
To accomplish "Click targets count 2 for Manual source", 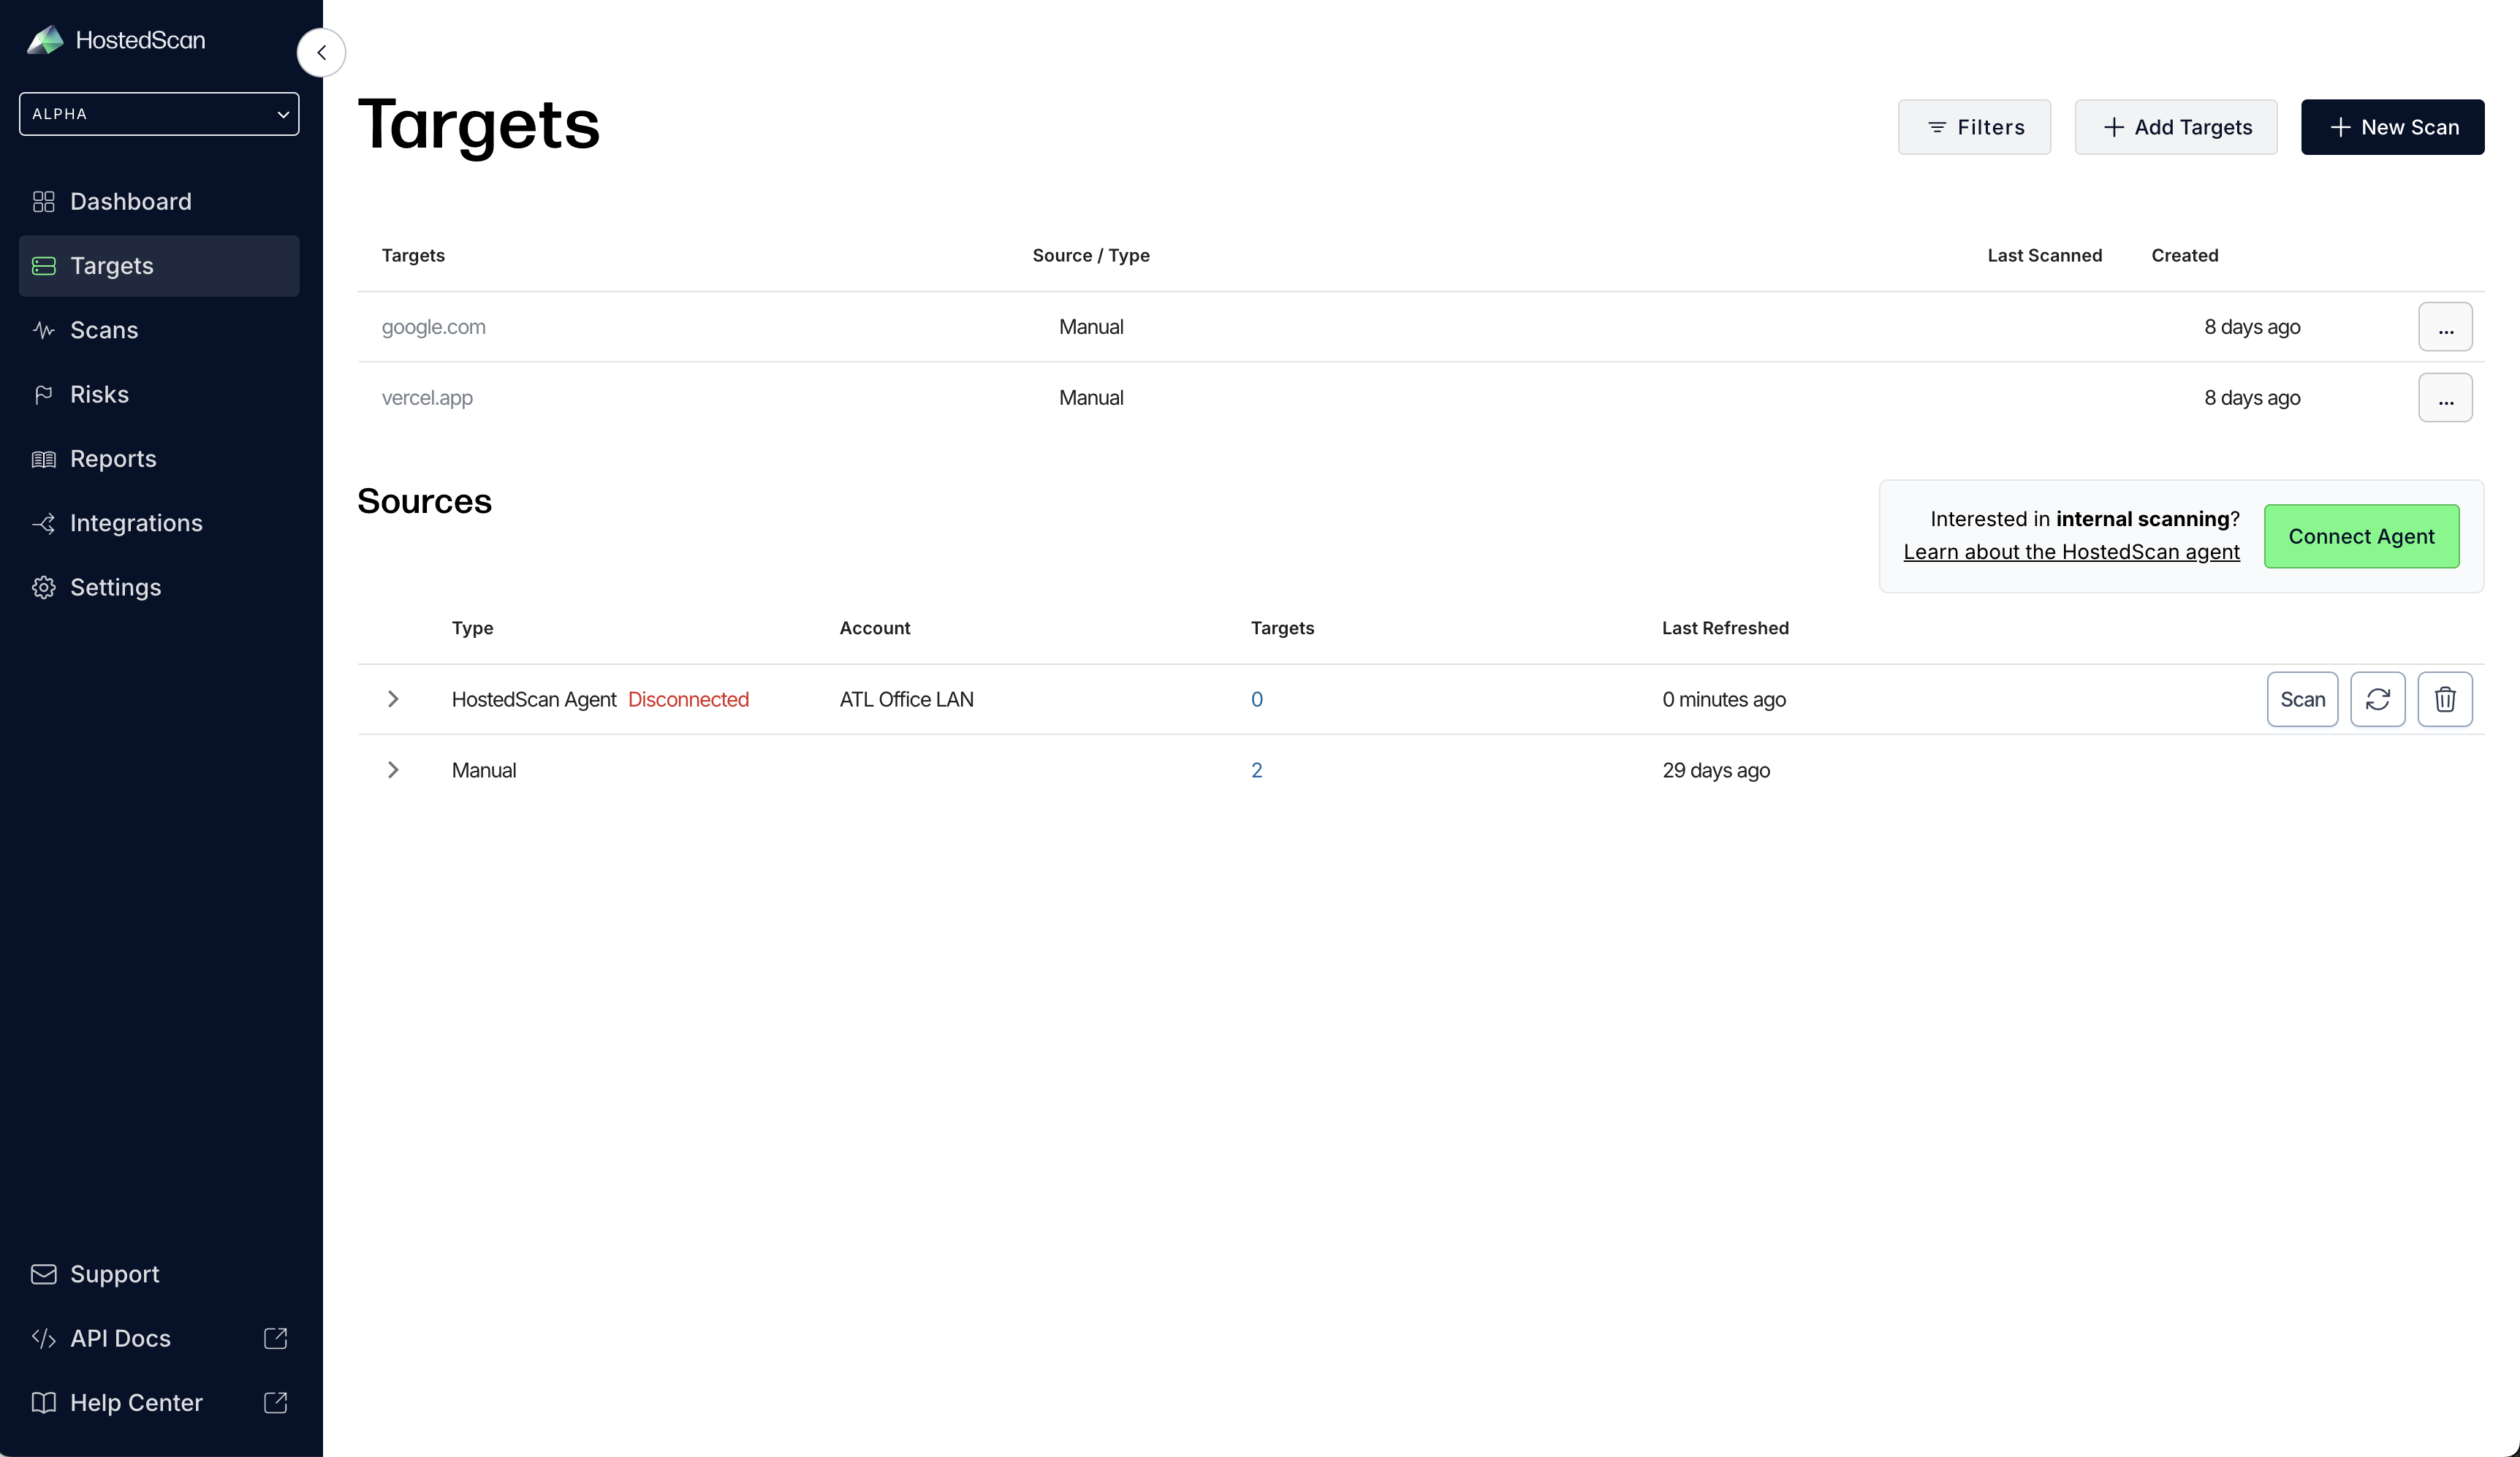I will [1257, 770].
